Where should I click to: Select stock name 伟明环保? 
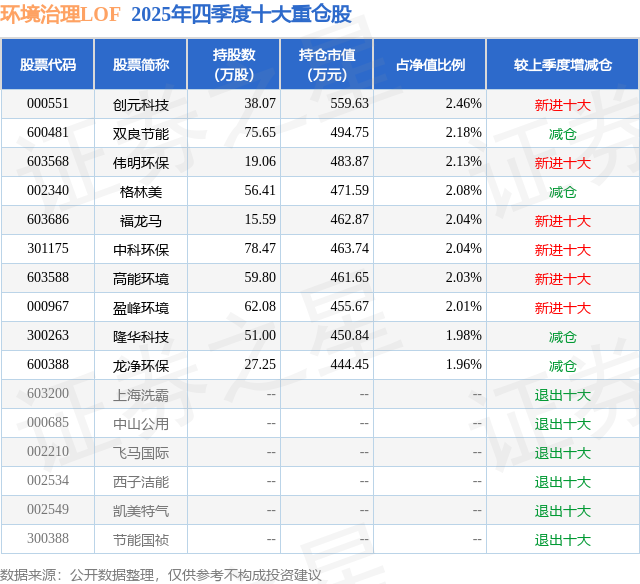(141, 163)
